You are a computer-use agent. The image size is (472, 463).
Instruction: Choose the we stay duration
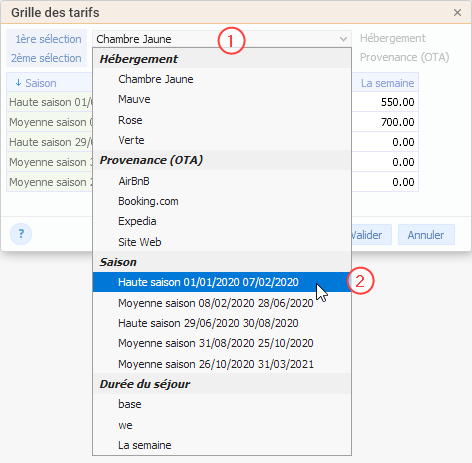coord(222,425)
